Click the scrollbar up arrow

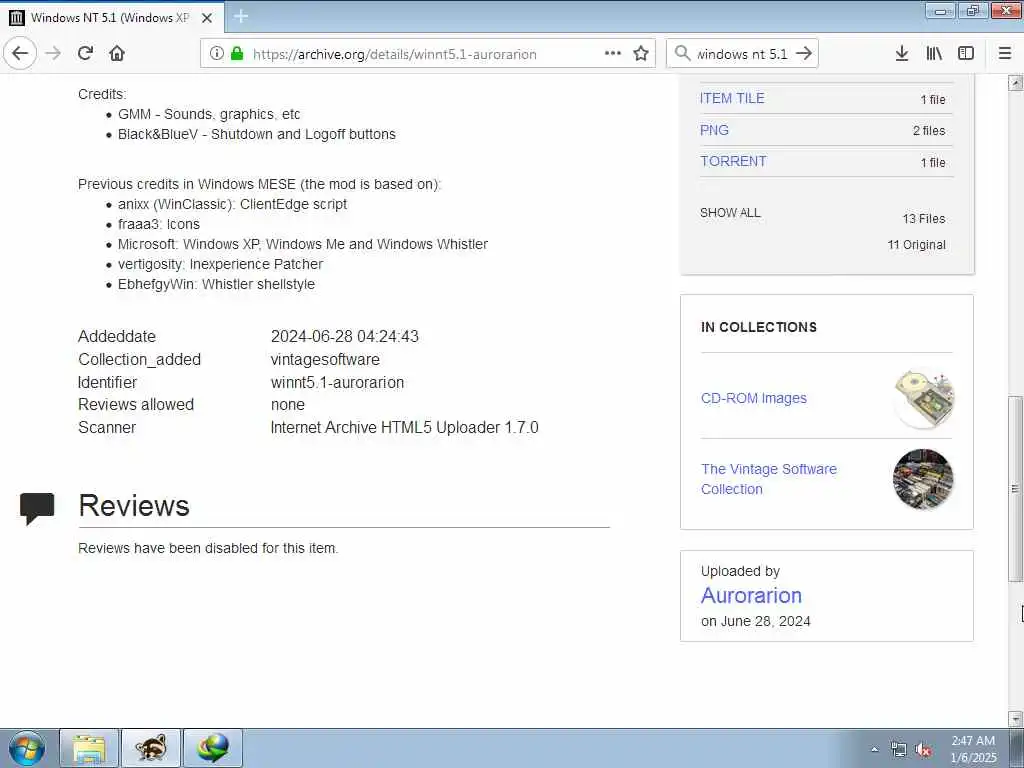click(x=1015, y=82)
